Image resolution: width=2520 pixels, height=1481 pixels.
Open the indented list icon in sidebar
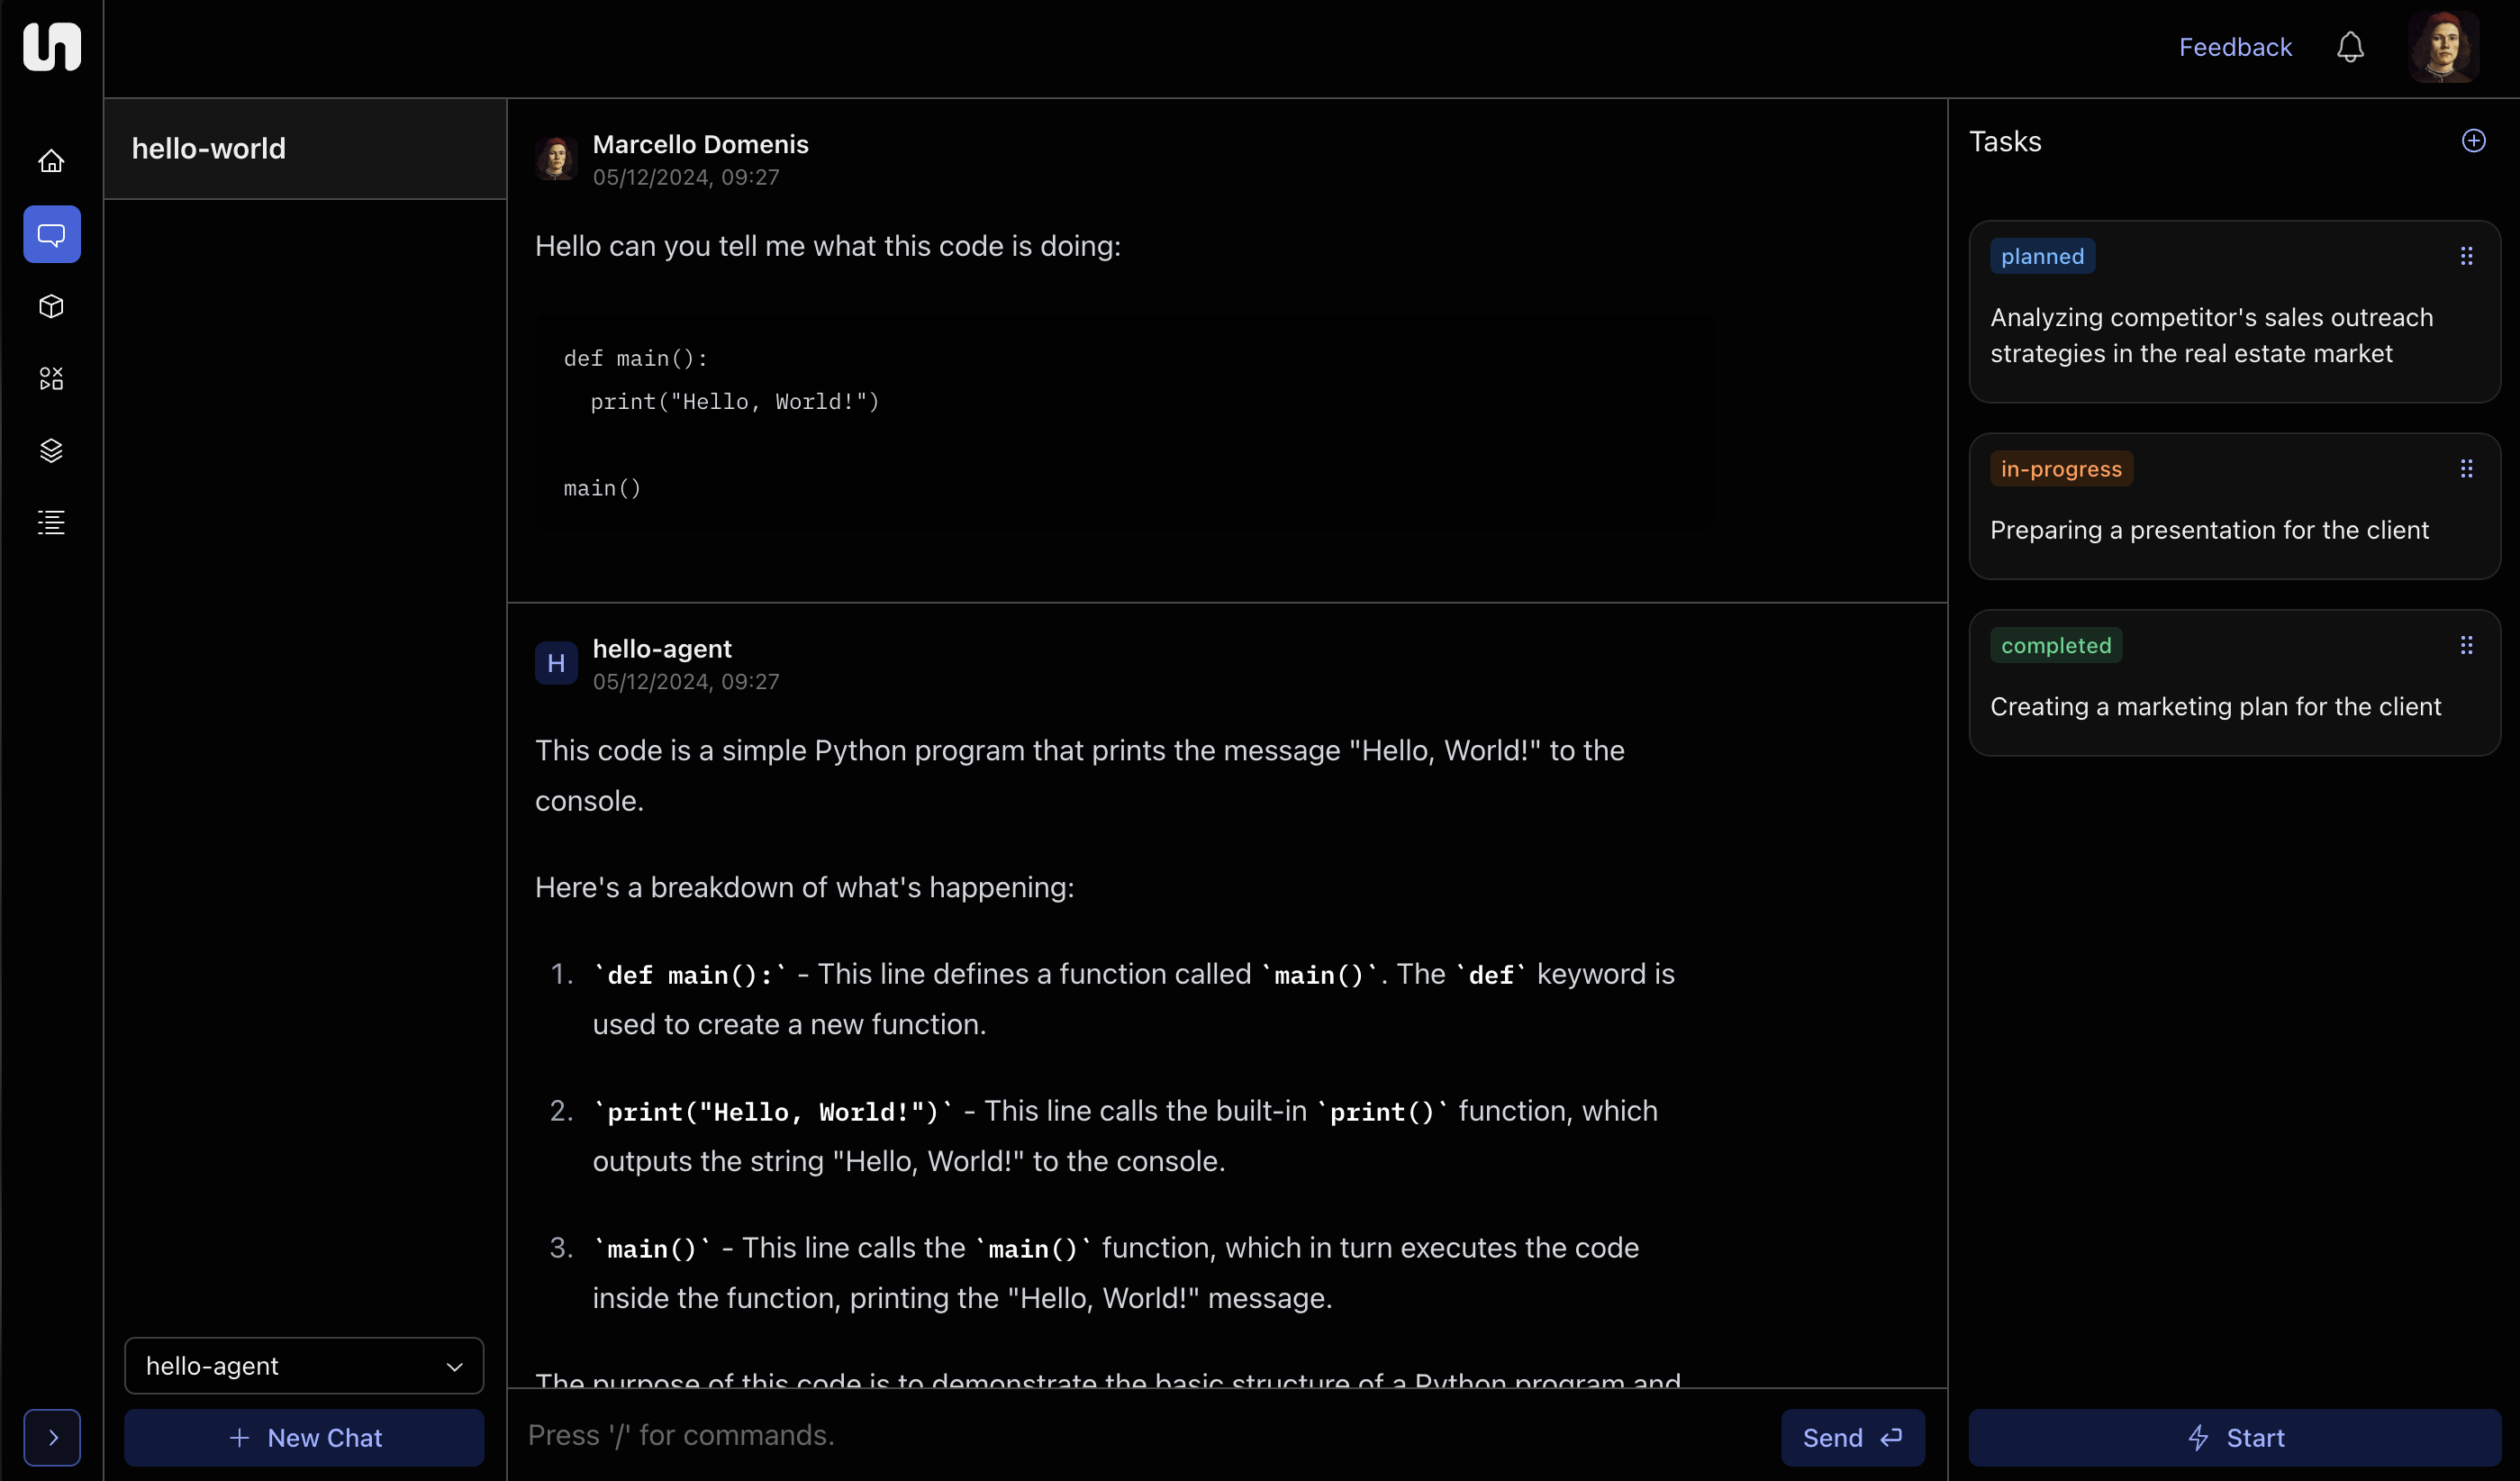click(x=51, y=522)
